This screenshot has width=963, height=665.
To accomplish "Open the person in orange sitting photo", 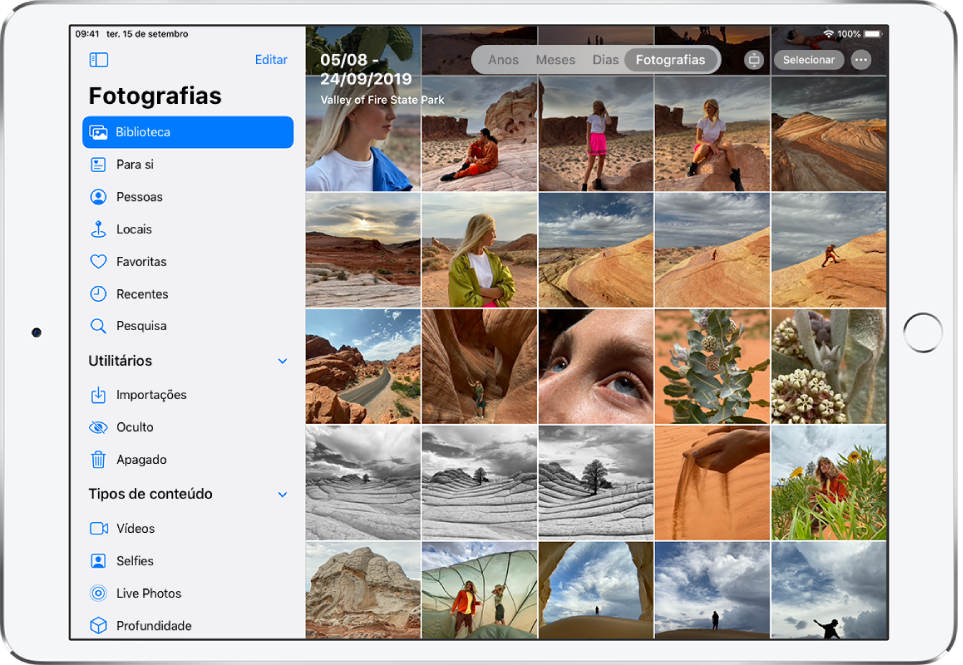I will [x=479, y=134].
